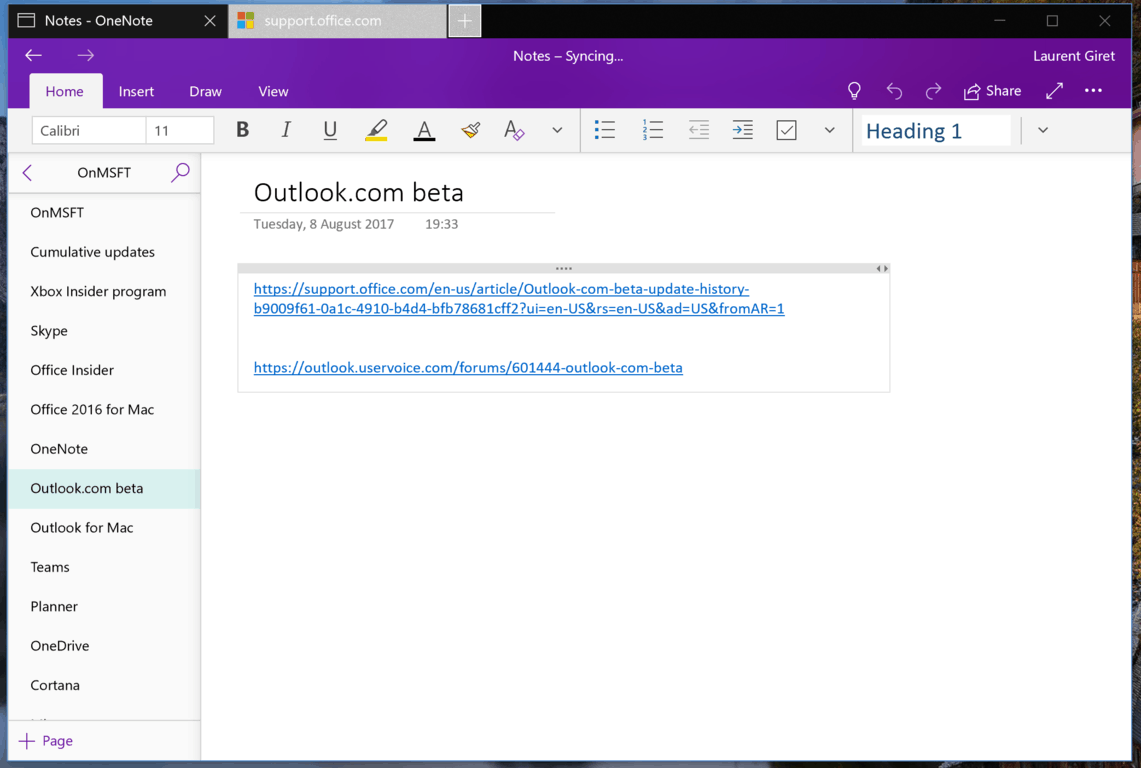This screenshot has width=1141, height=768.
Task: Clear all text formatting
Action: tap(514, 130)
